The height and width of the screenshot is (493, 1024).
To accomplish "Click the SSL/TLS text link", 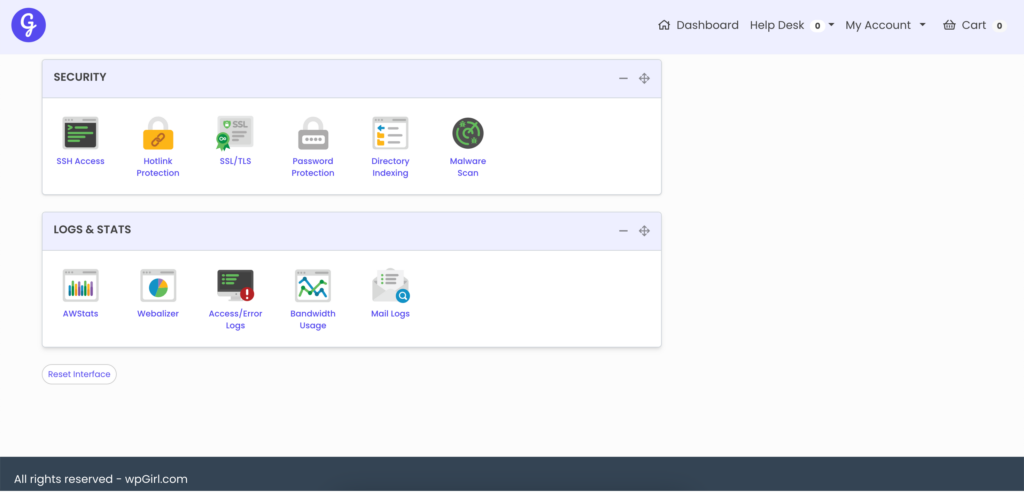I will [x=235, y=161].
